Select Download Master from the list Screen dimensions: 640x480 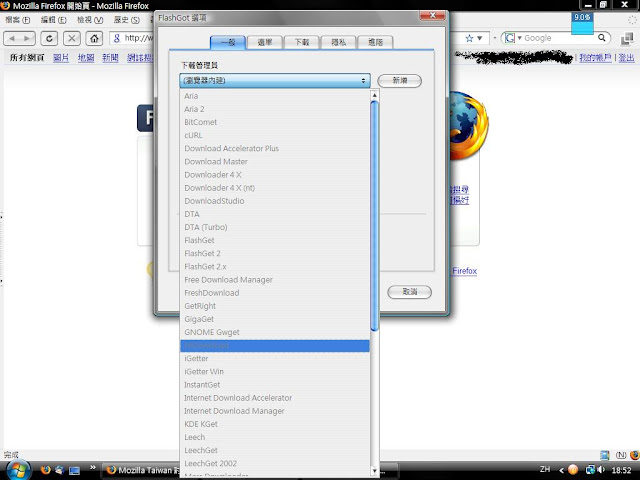275,162
